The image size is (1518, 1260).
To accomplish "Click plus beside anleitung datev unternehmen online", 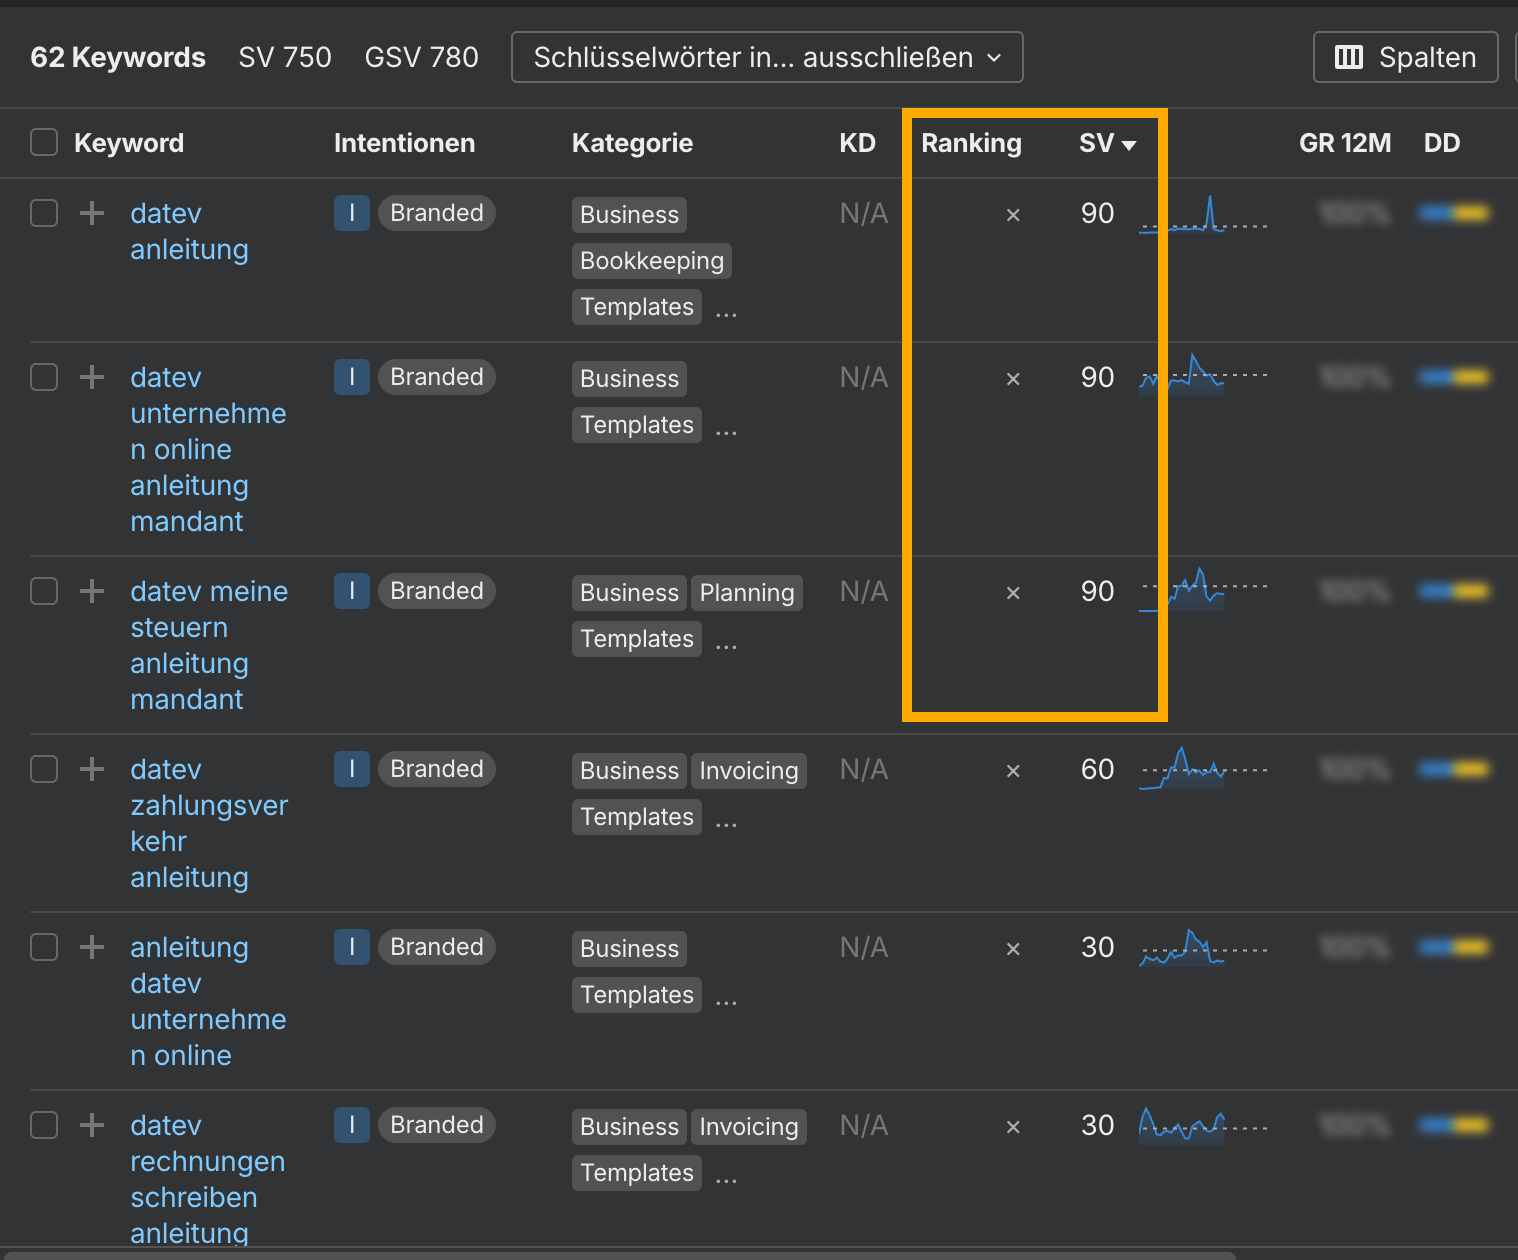I will 92,947.
